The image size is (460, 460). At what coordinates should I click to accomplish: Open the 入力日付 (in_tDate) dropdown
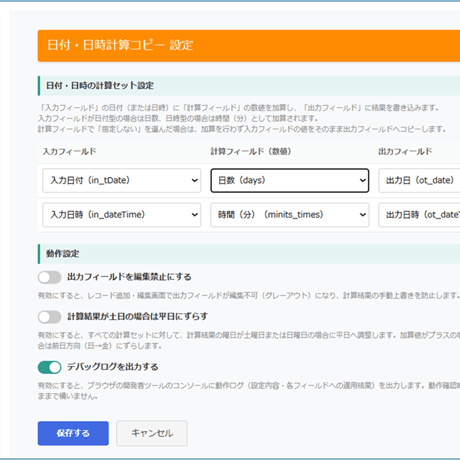(122, 180)
